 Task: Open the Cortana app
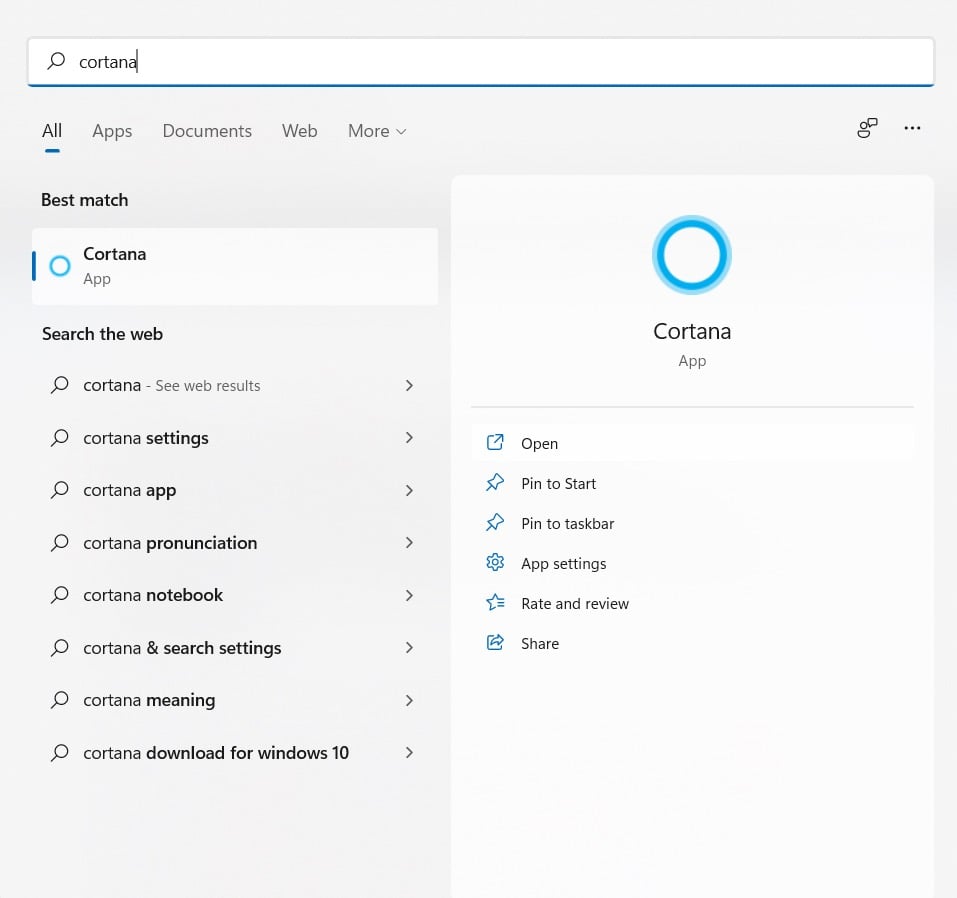click(x=539, y=443)
